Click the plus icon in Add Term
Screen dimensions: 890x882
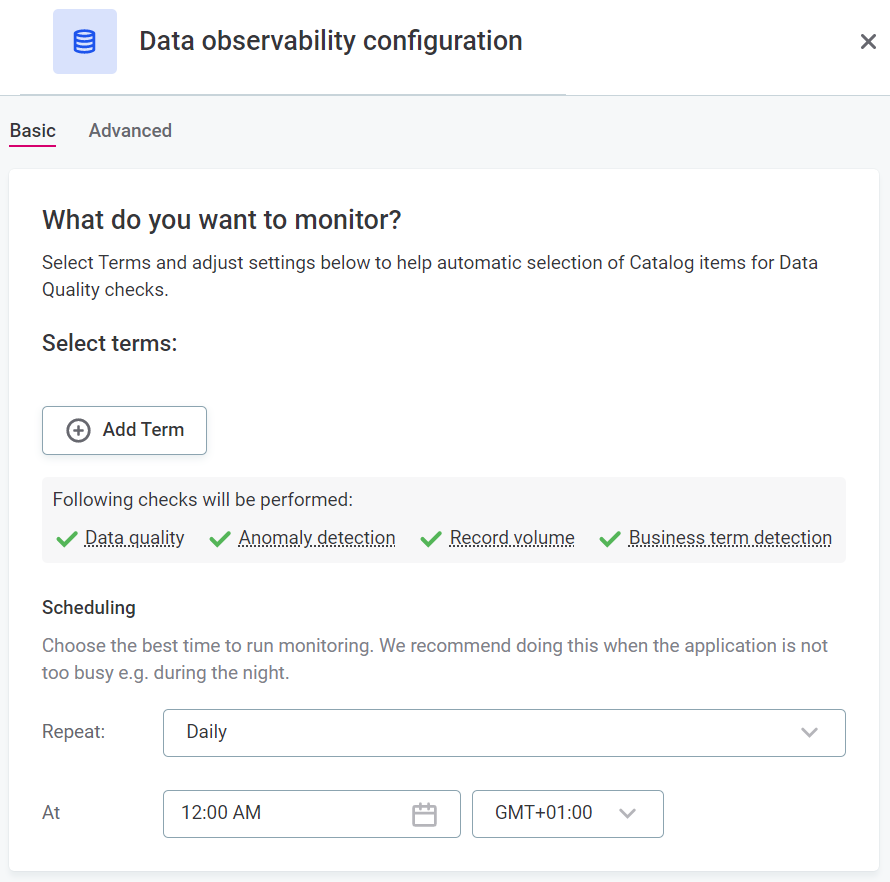[x=78, y=430]
